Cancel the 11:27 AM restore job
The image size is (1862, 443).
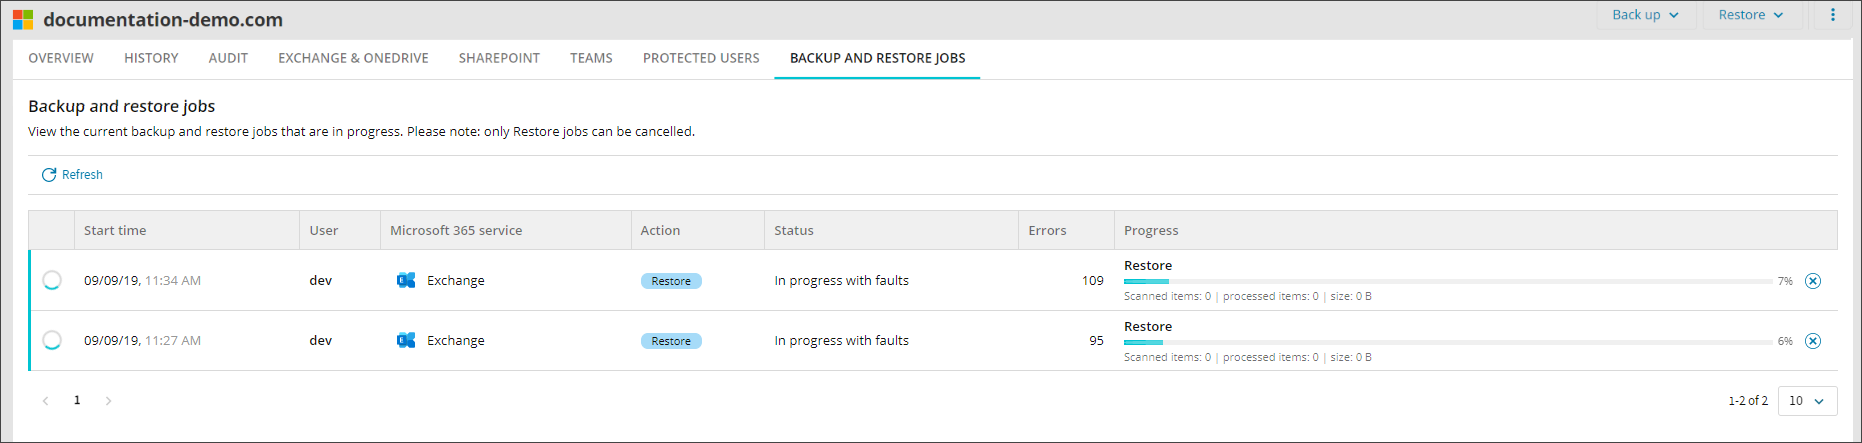click(x=1812, y=341)
